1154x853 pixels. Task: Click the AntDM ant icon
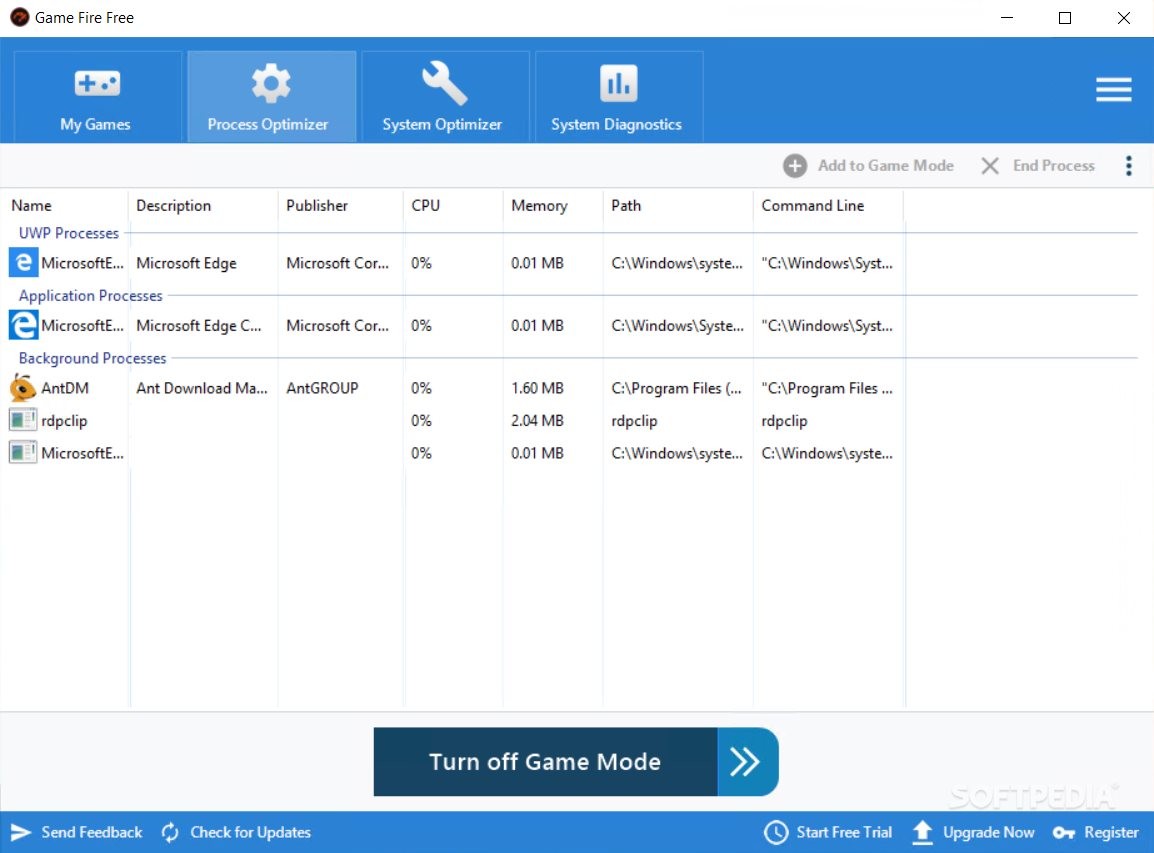coord(23,388)
